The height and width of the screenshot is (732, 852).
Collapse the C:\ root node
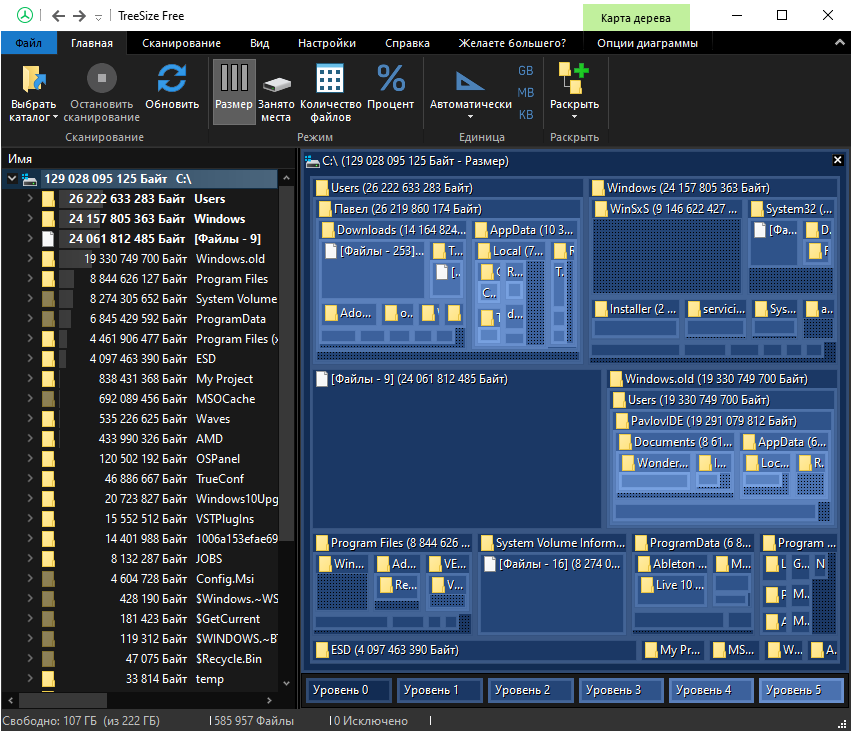tap(12, 178)
